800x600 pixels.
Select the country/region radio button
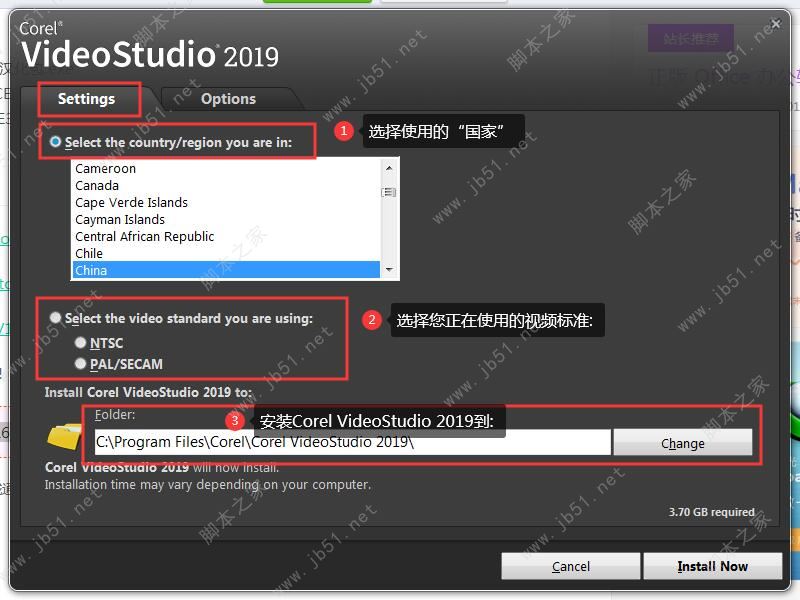pyautogui.click(x=56, y=142)
